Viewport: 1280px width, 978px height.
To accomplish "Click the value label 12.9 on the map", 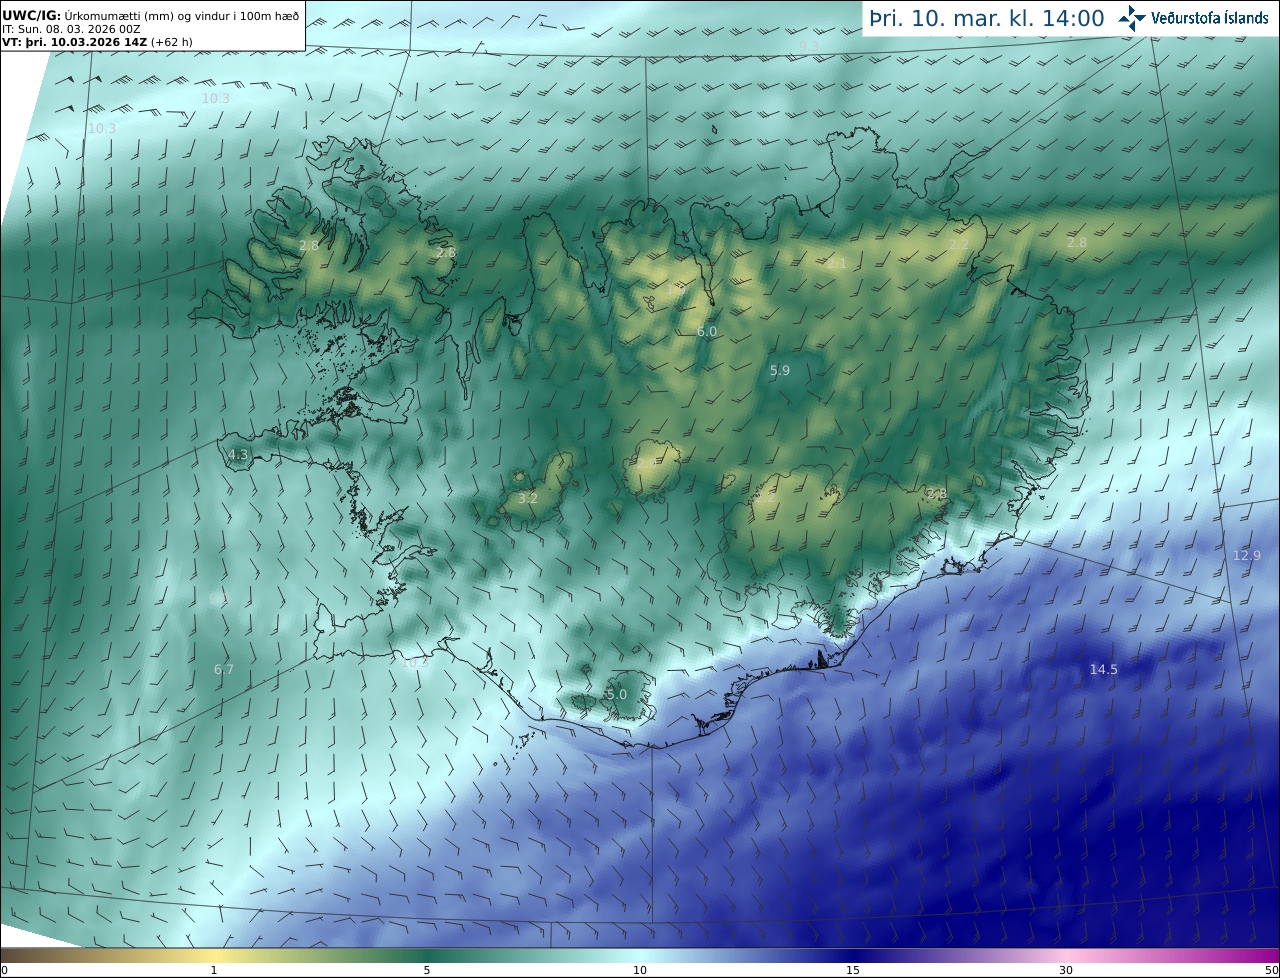I will coord(1247,555).
